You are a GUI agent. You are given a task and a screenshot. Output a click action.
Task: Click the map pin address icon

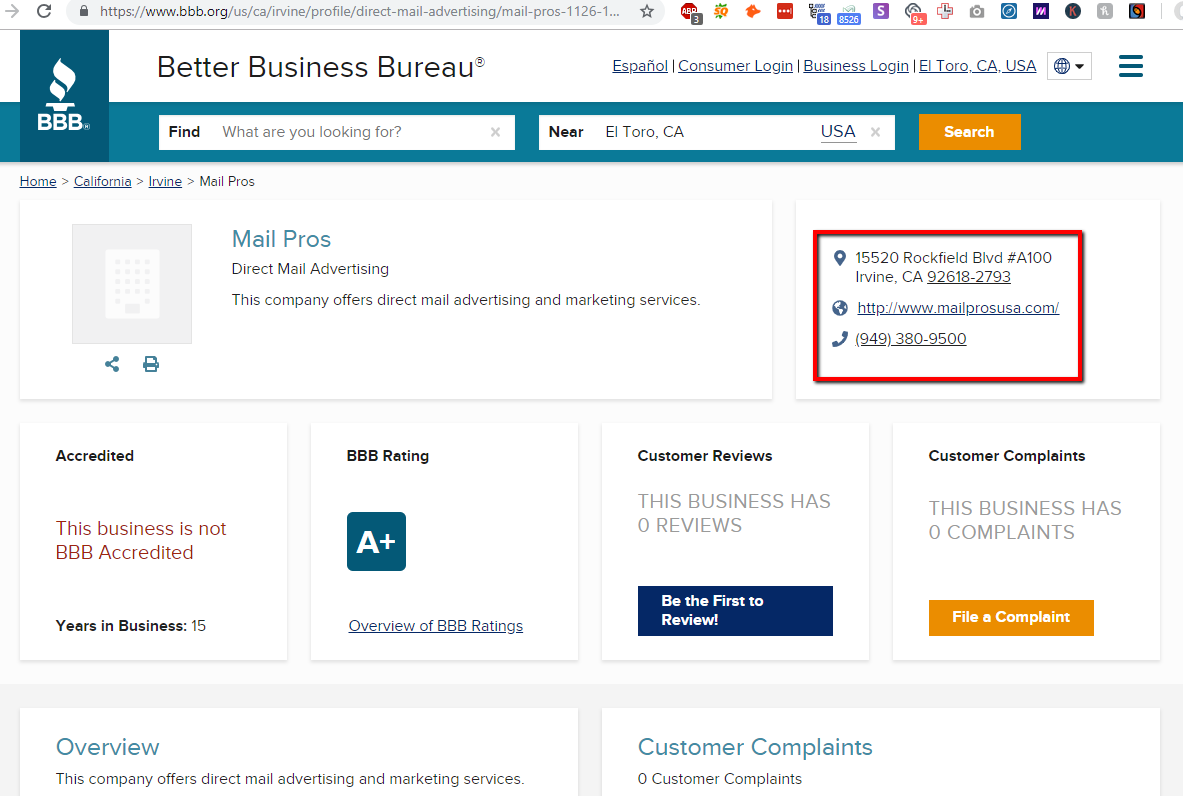pos(839,258)
